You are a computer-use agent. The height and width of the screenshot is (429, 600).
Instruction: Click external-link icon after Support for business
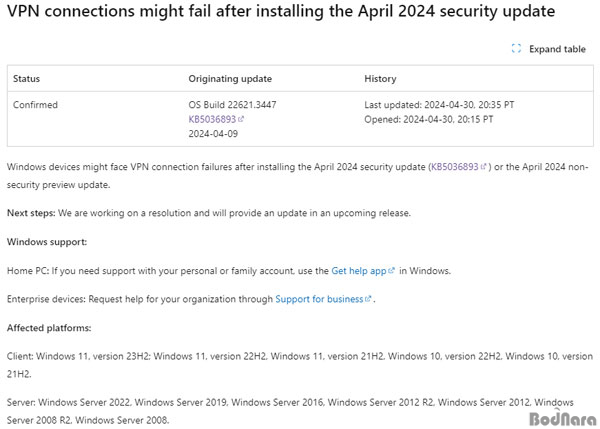tap(368, 299)
